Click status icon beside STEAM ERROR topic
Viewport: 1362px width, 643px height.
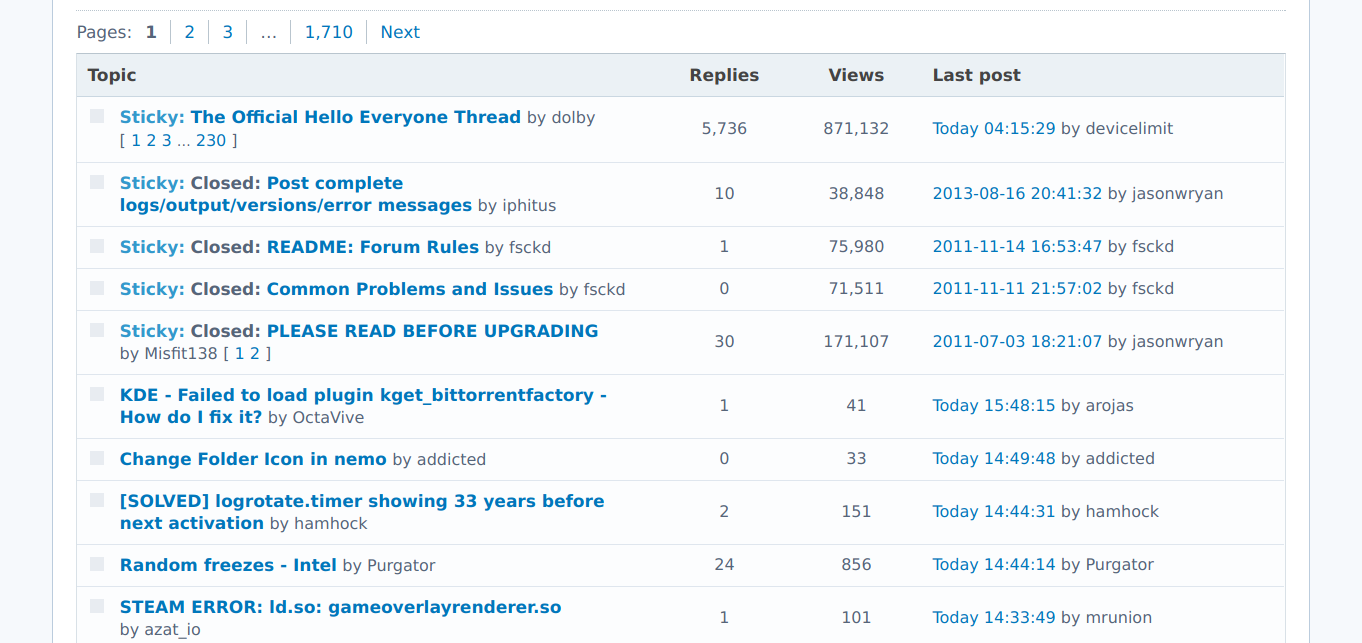coord(97,606)
